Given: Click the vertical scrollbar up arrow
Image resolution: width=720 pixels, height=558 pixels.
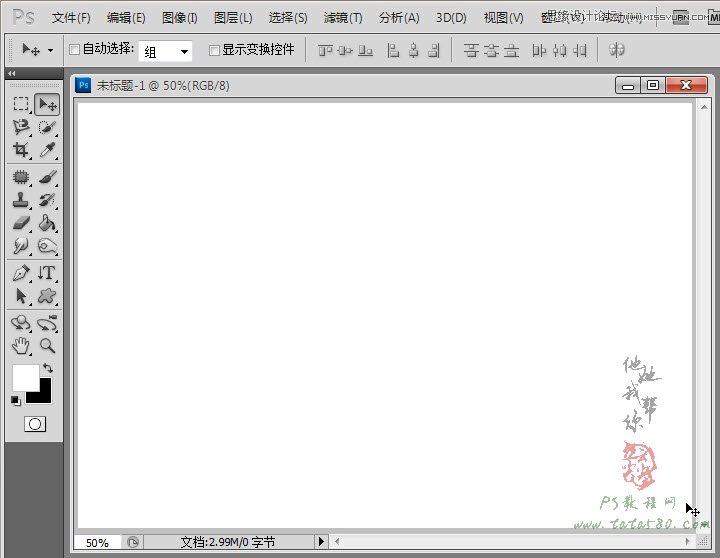Looking at the screenshot, I should [704, 107].
